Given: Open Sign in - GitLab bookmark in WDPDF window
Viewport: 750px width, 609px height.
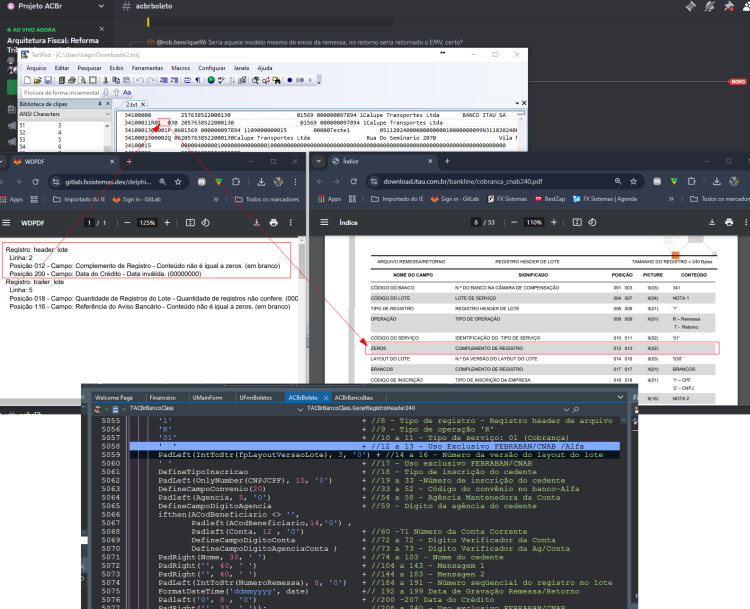Looking at the screenshot, I should (136, 199).
